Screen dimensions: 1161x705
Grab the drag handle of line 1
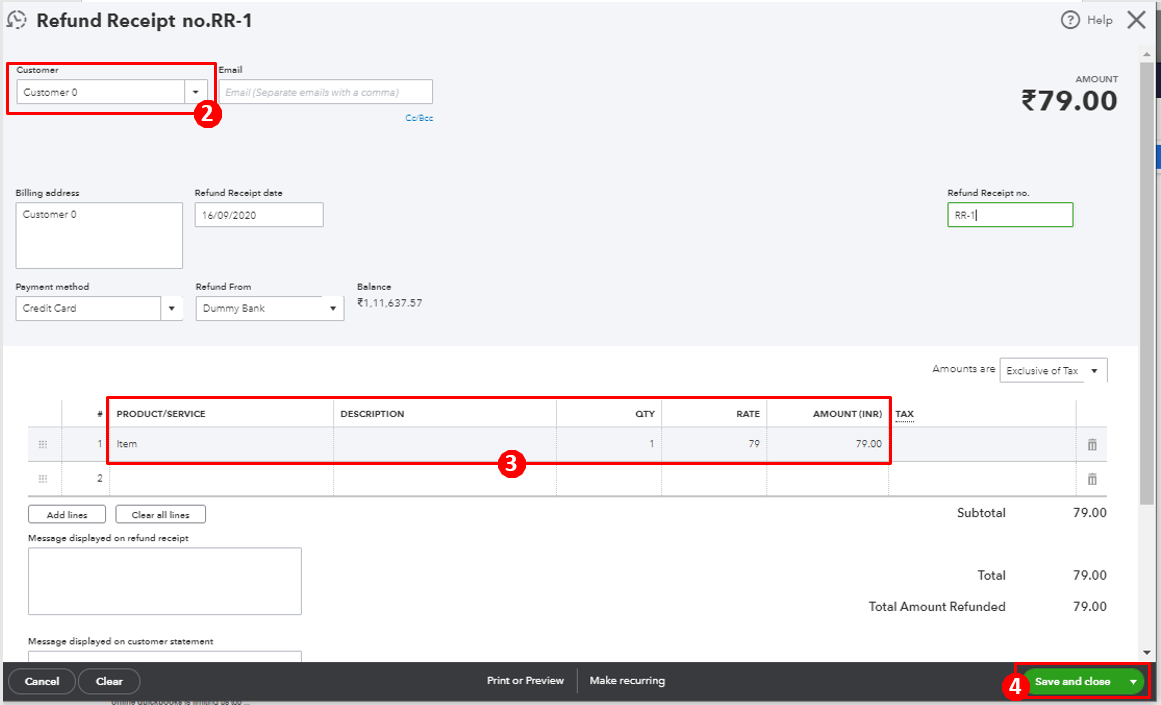pos(43,444)
